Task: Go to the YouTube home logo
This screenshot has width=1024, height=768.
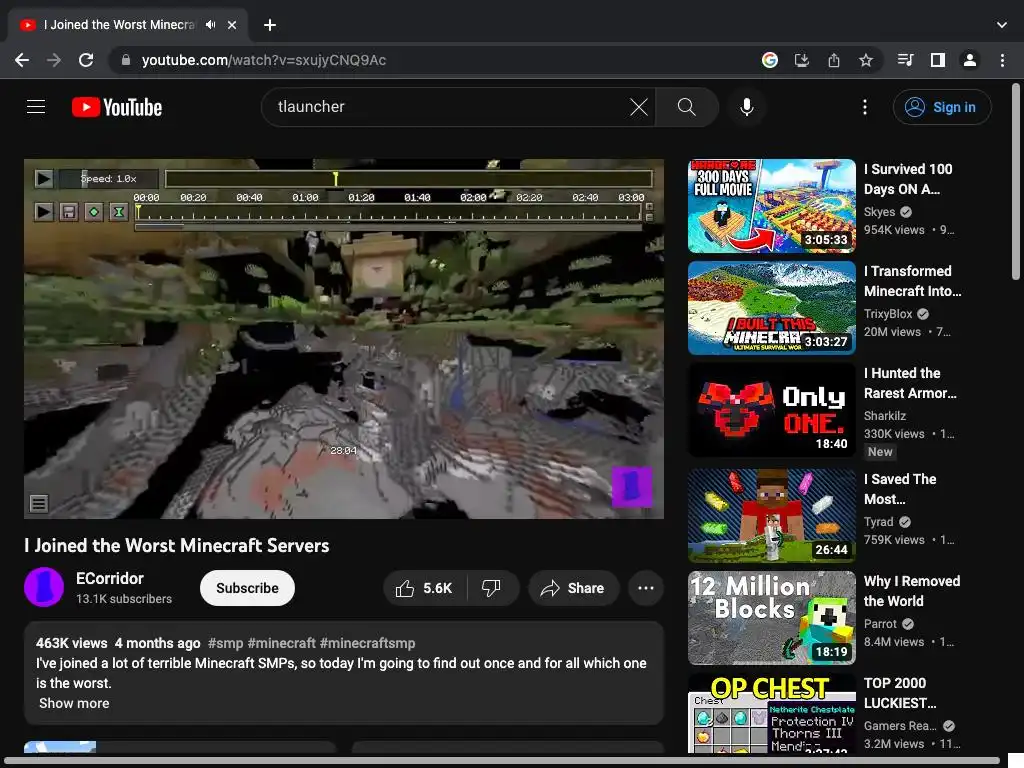Action: (117, 107)
